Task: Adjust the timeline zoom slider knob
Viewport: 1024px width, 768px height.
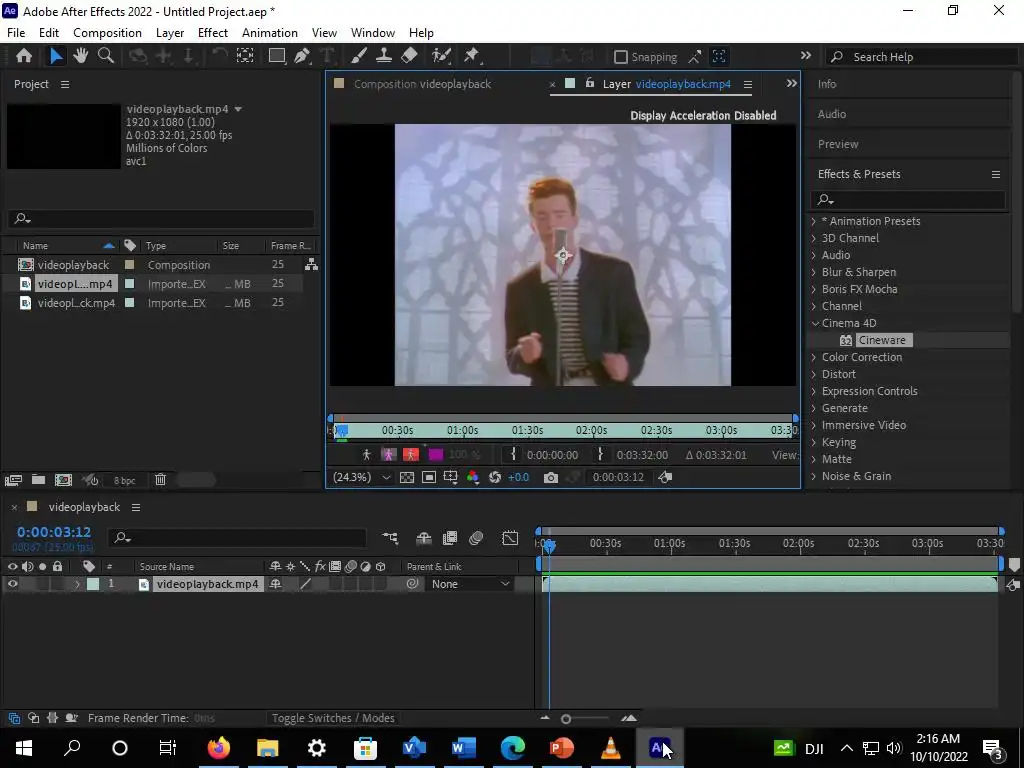Action: click(x=566, y=719)
